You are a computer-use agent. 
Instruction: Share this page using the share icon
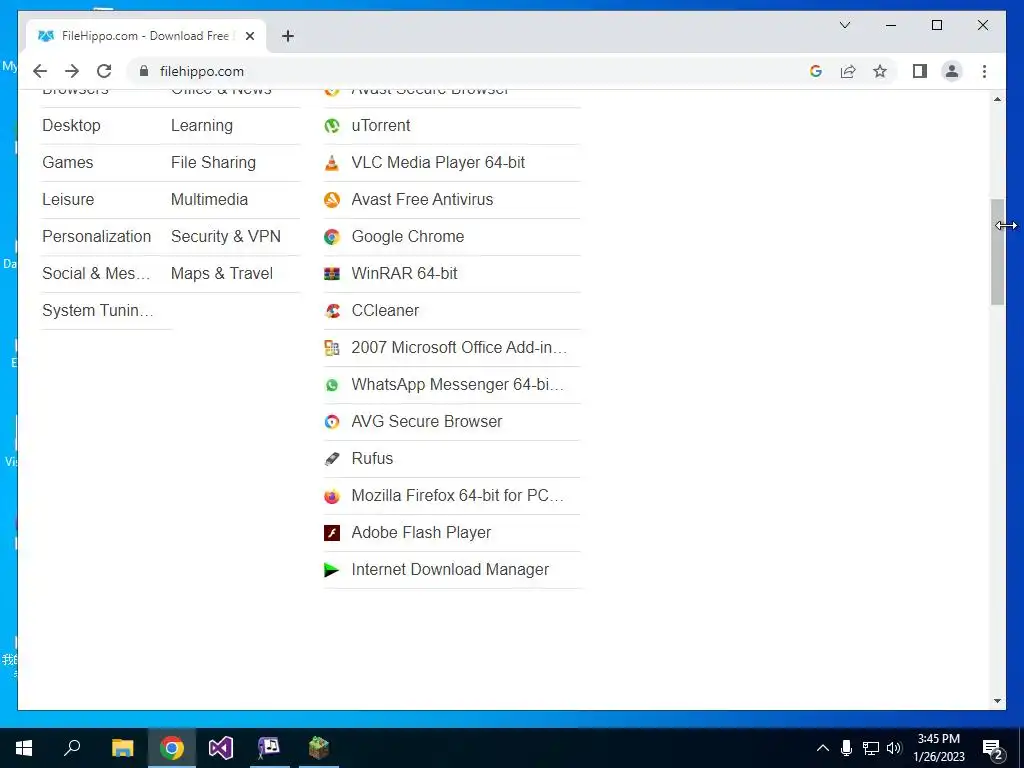tap(848, 71)
